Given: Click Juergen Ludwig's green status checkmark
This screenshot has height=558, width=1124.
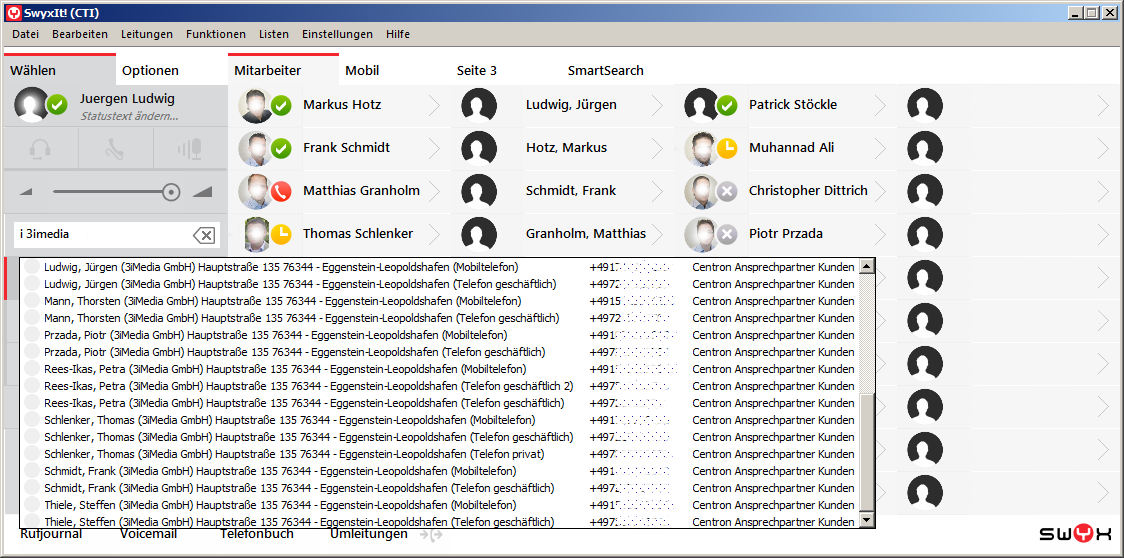Looking at the screenshot, I should [58, 104].
